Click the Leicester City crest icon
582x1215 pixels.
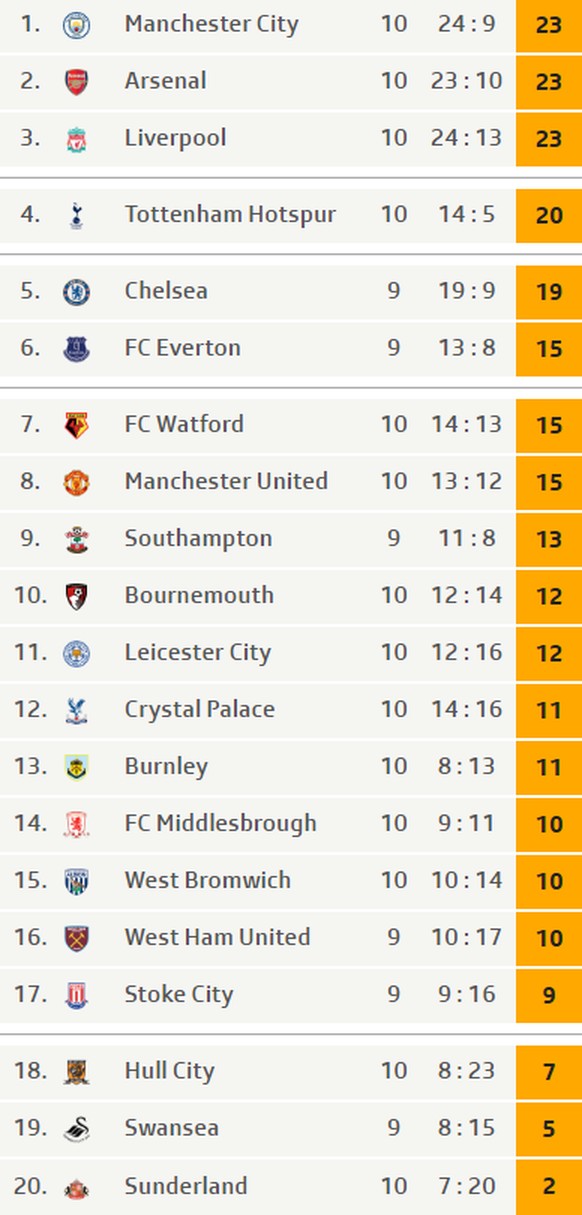[x=76, y=653]
